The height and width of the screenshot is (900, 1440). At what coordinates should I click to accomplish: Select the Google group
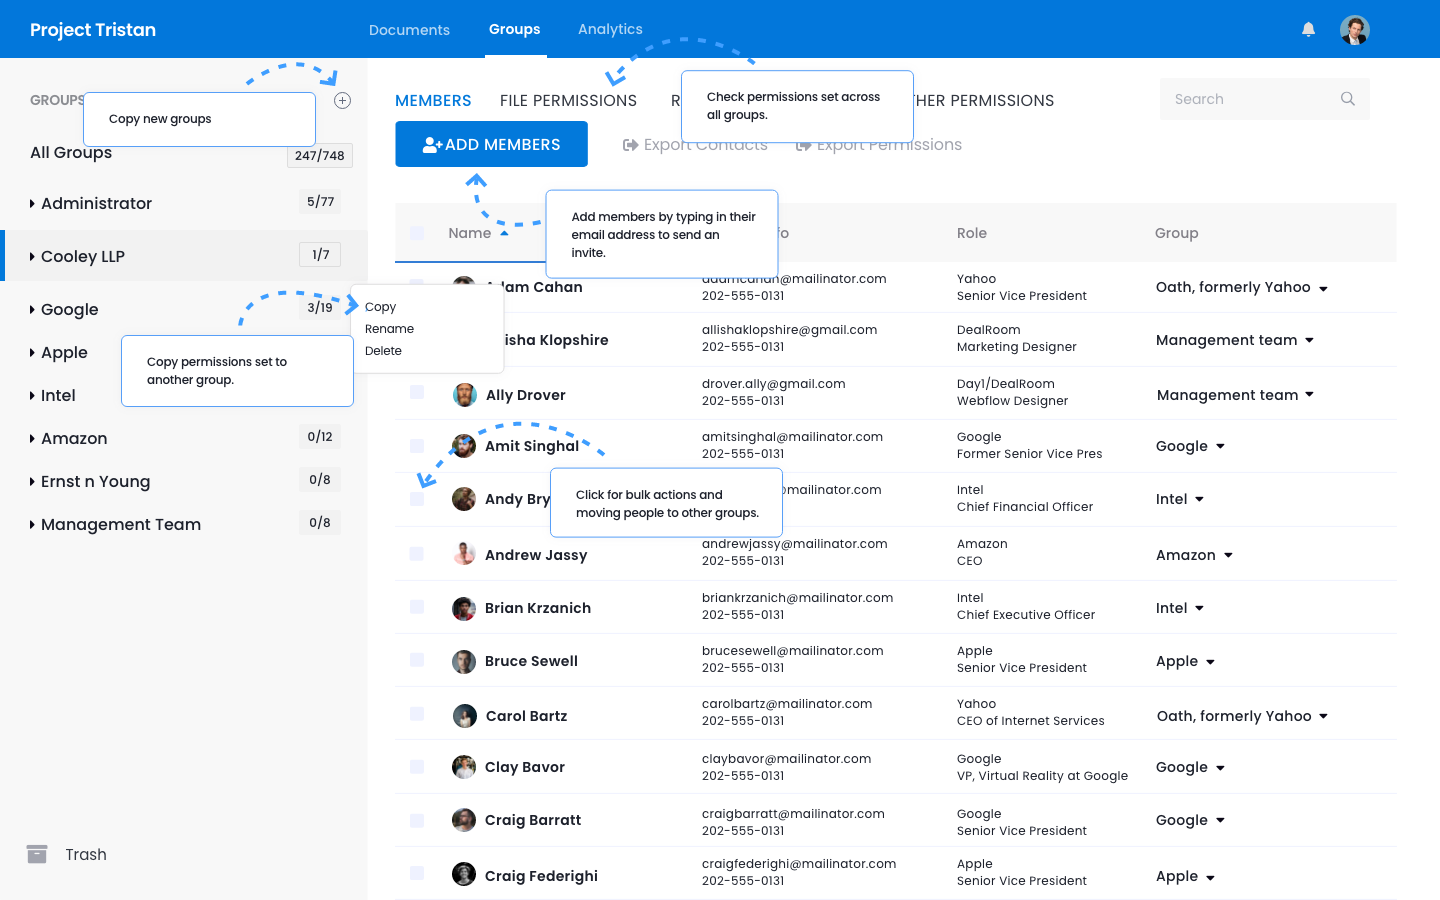tap(69, 310)
